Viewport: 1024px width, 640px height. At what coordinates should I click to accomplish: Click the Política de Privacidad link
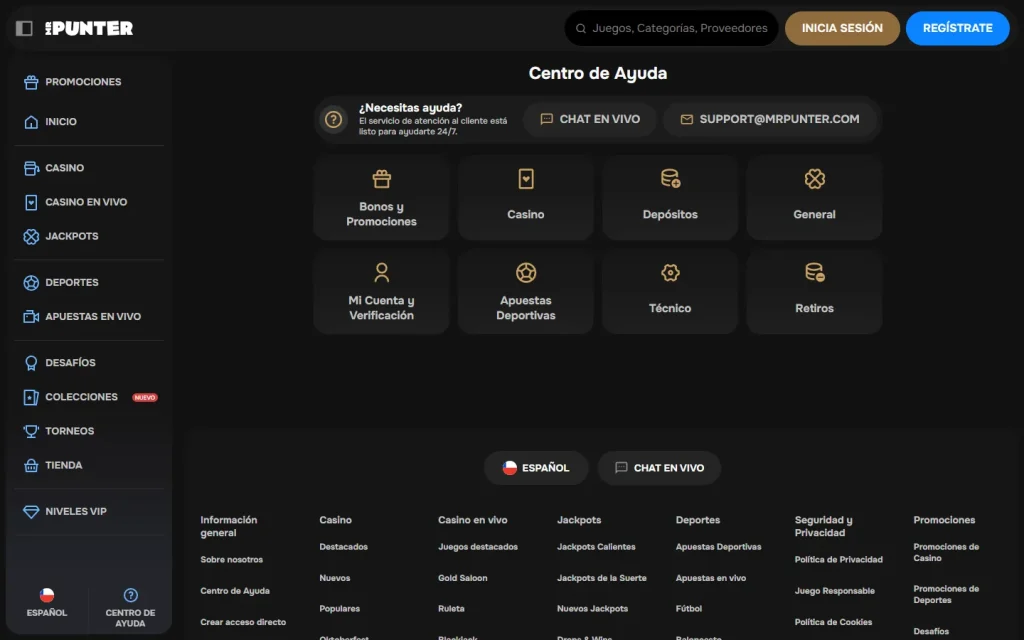click(x=839, y=560)
